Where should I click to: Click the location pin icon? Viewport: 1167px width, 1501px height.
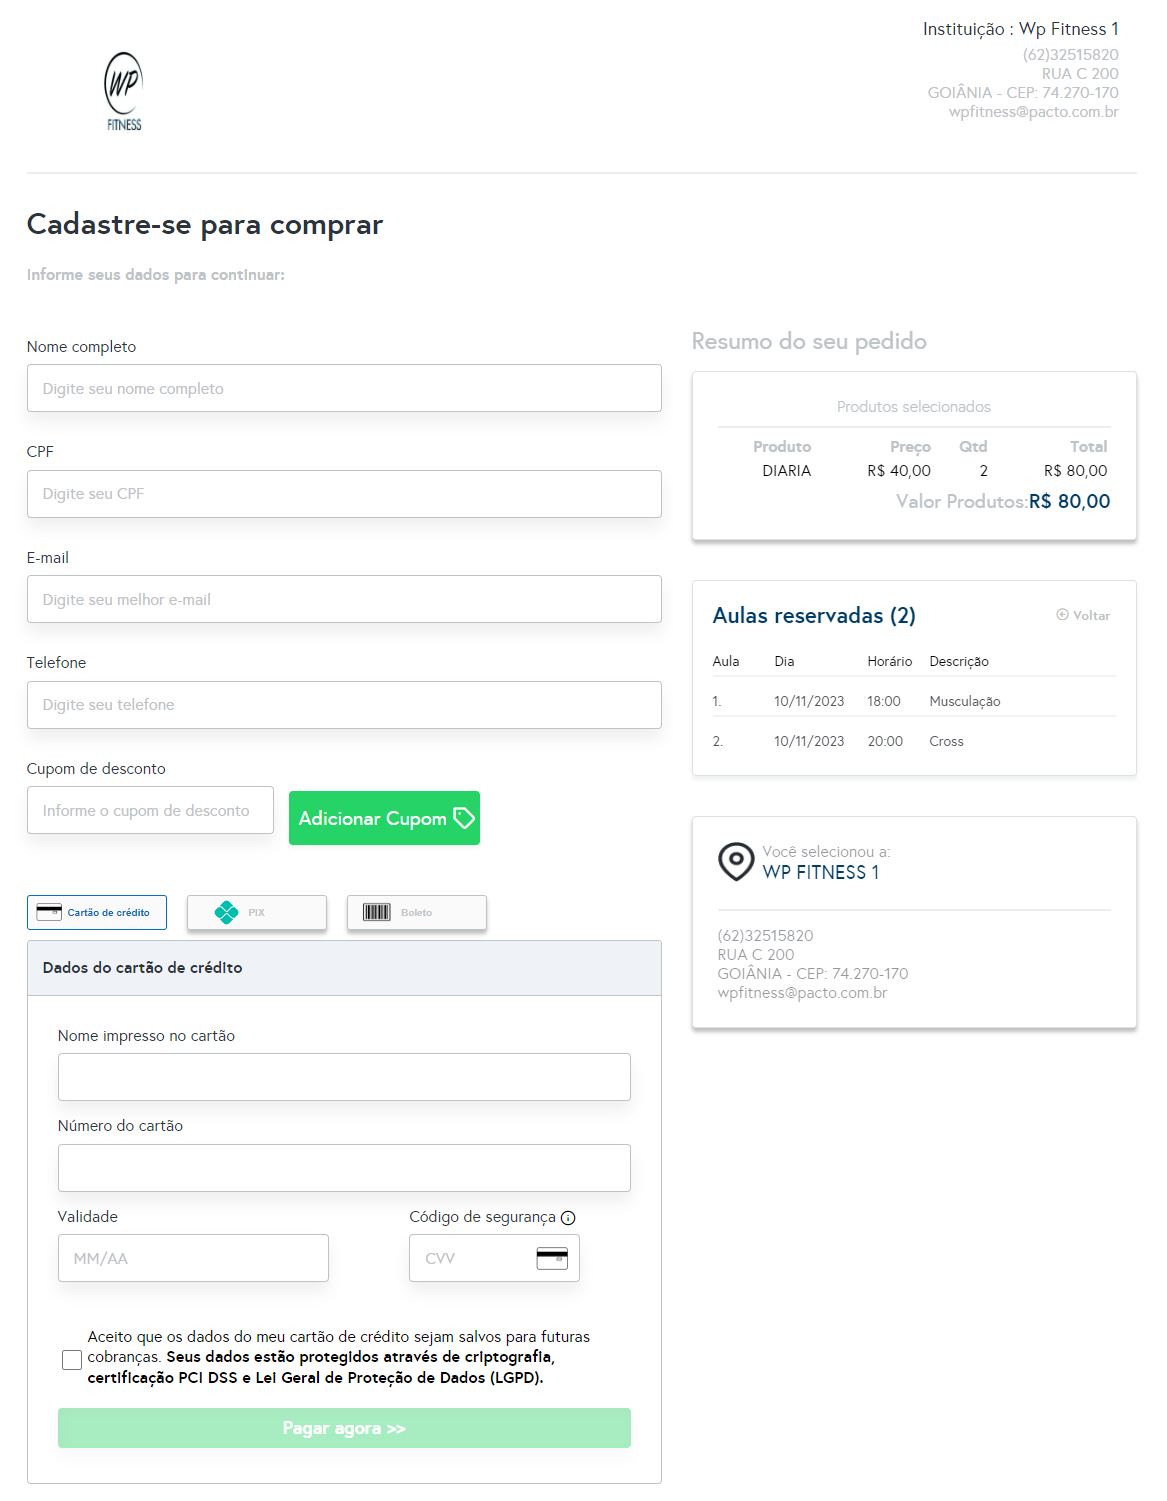click(x=736, y=860)
